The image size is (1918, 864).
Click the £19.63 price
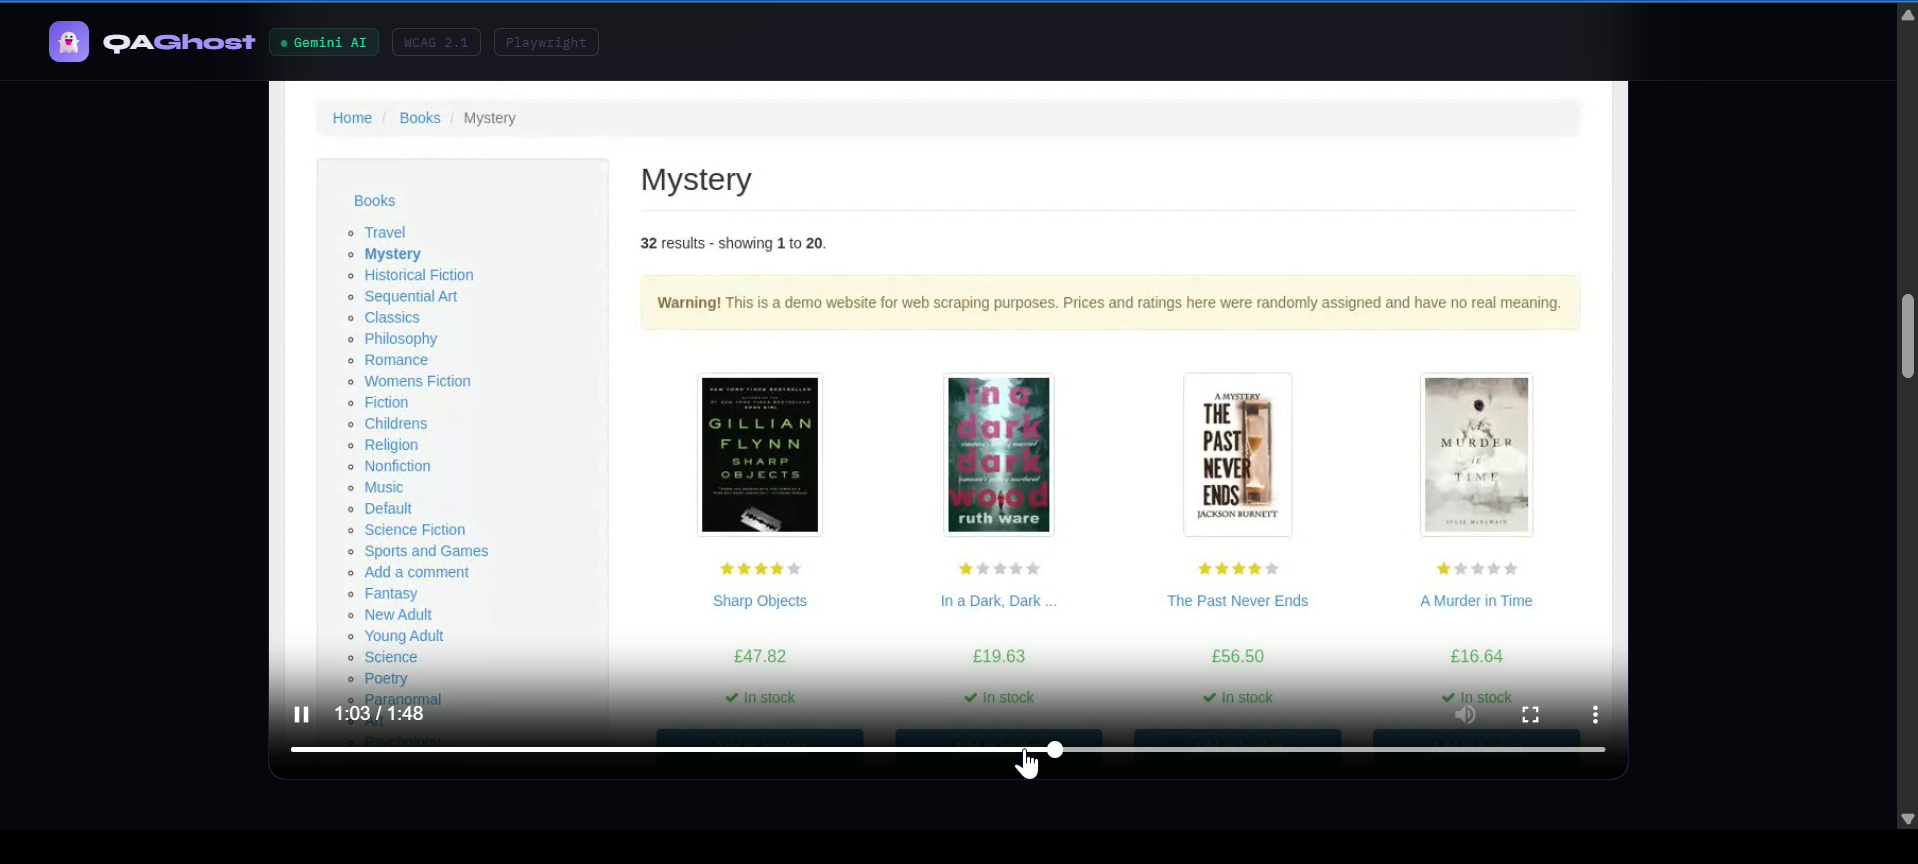(999, 657)
